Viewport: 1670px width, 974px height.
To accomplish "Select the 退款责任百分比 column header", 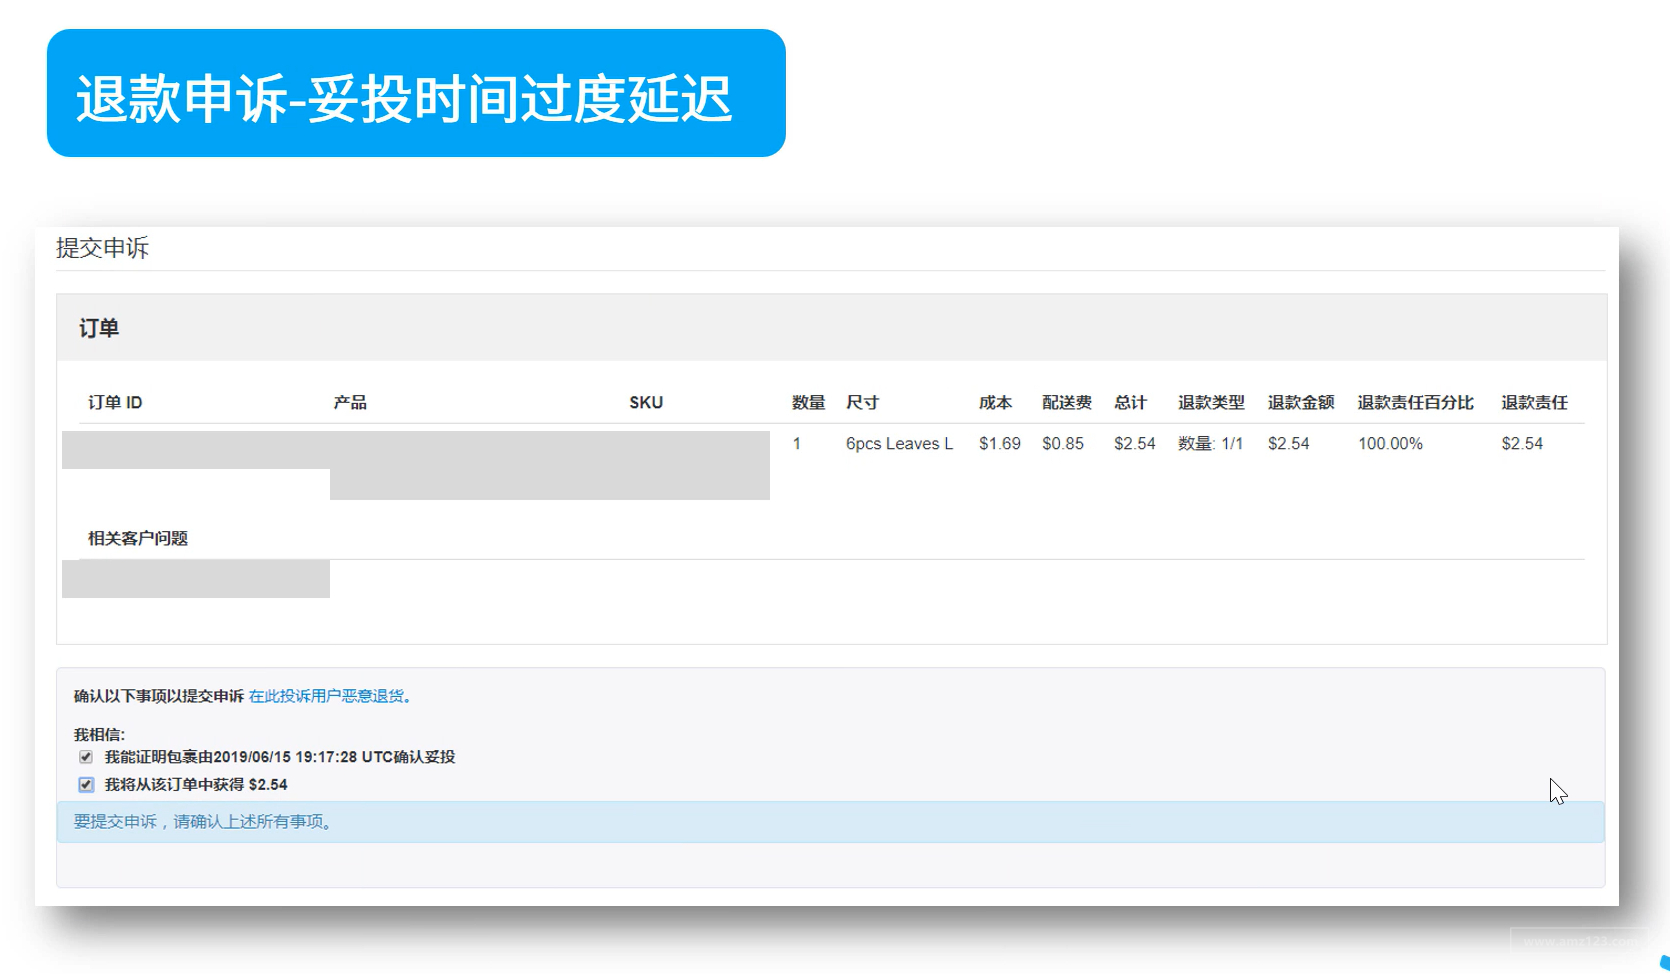I will [x=1416, y=402].
